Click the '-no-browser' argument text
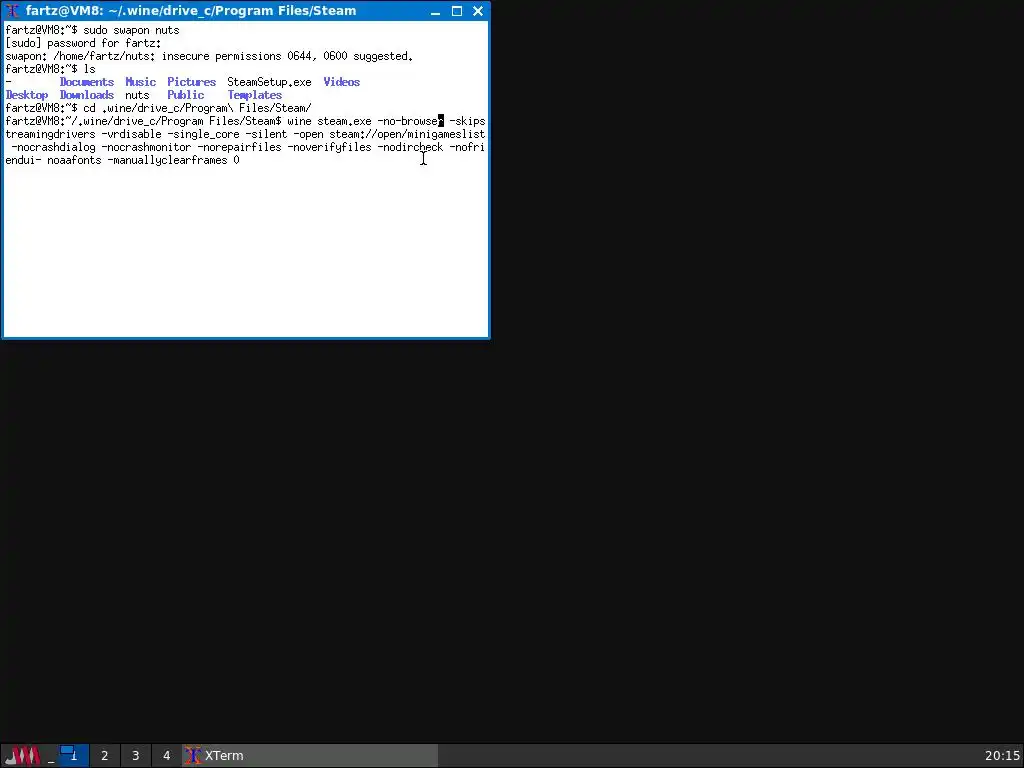The width and height of the screenshot is (1024, 768). click(x=410, y=121)
